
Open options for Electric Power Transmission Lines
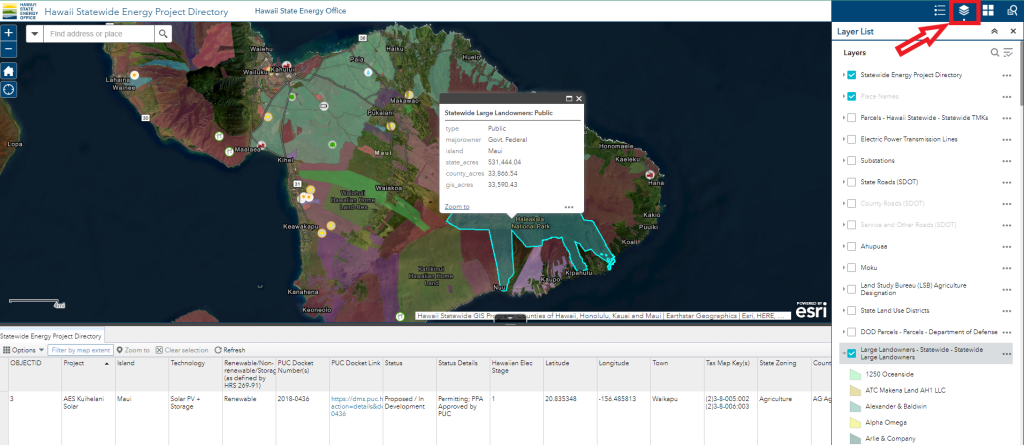point(1006,139)
